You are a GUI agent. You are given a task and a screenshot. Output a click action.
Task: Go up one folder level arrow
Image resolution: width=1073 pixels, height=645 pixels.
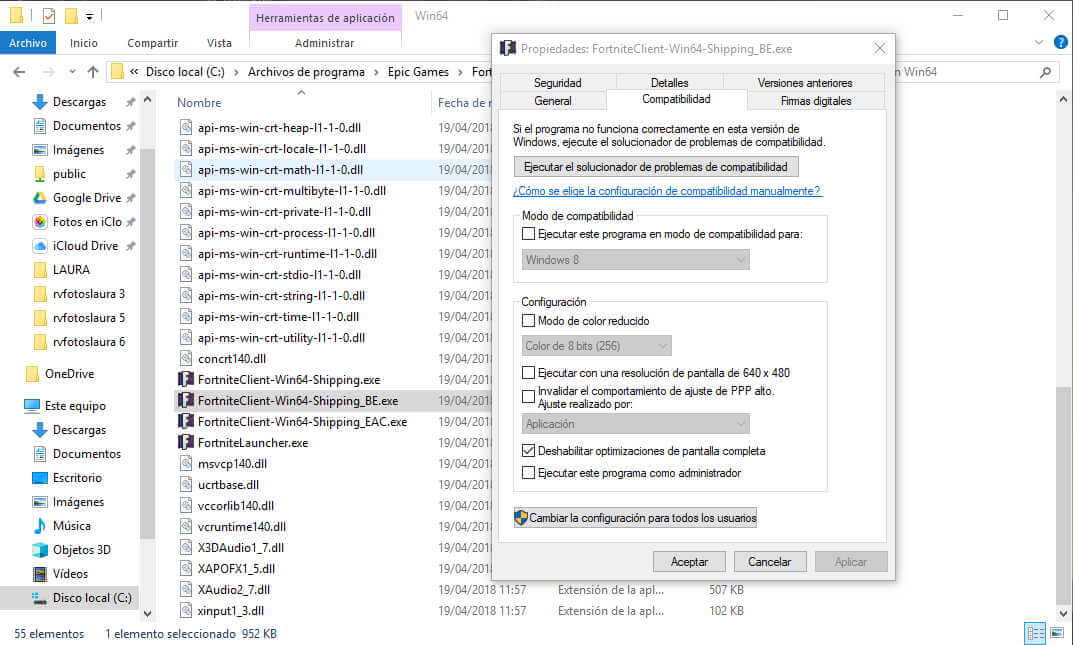[93, 72]
